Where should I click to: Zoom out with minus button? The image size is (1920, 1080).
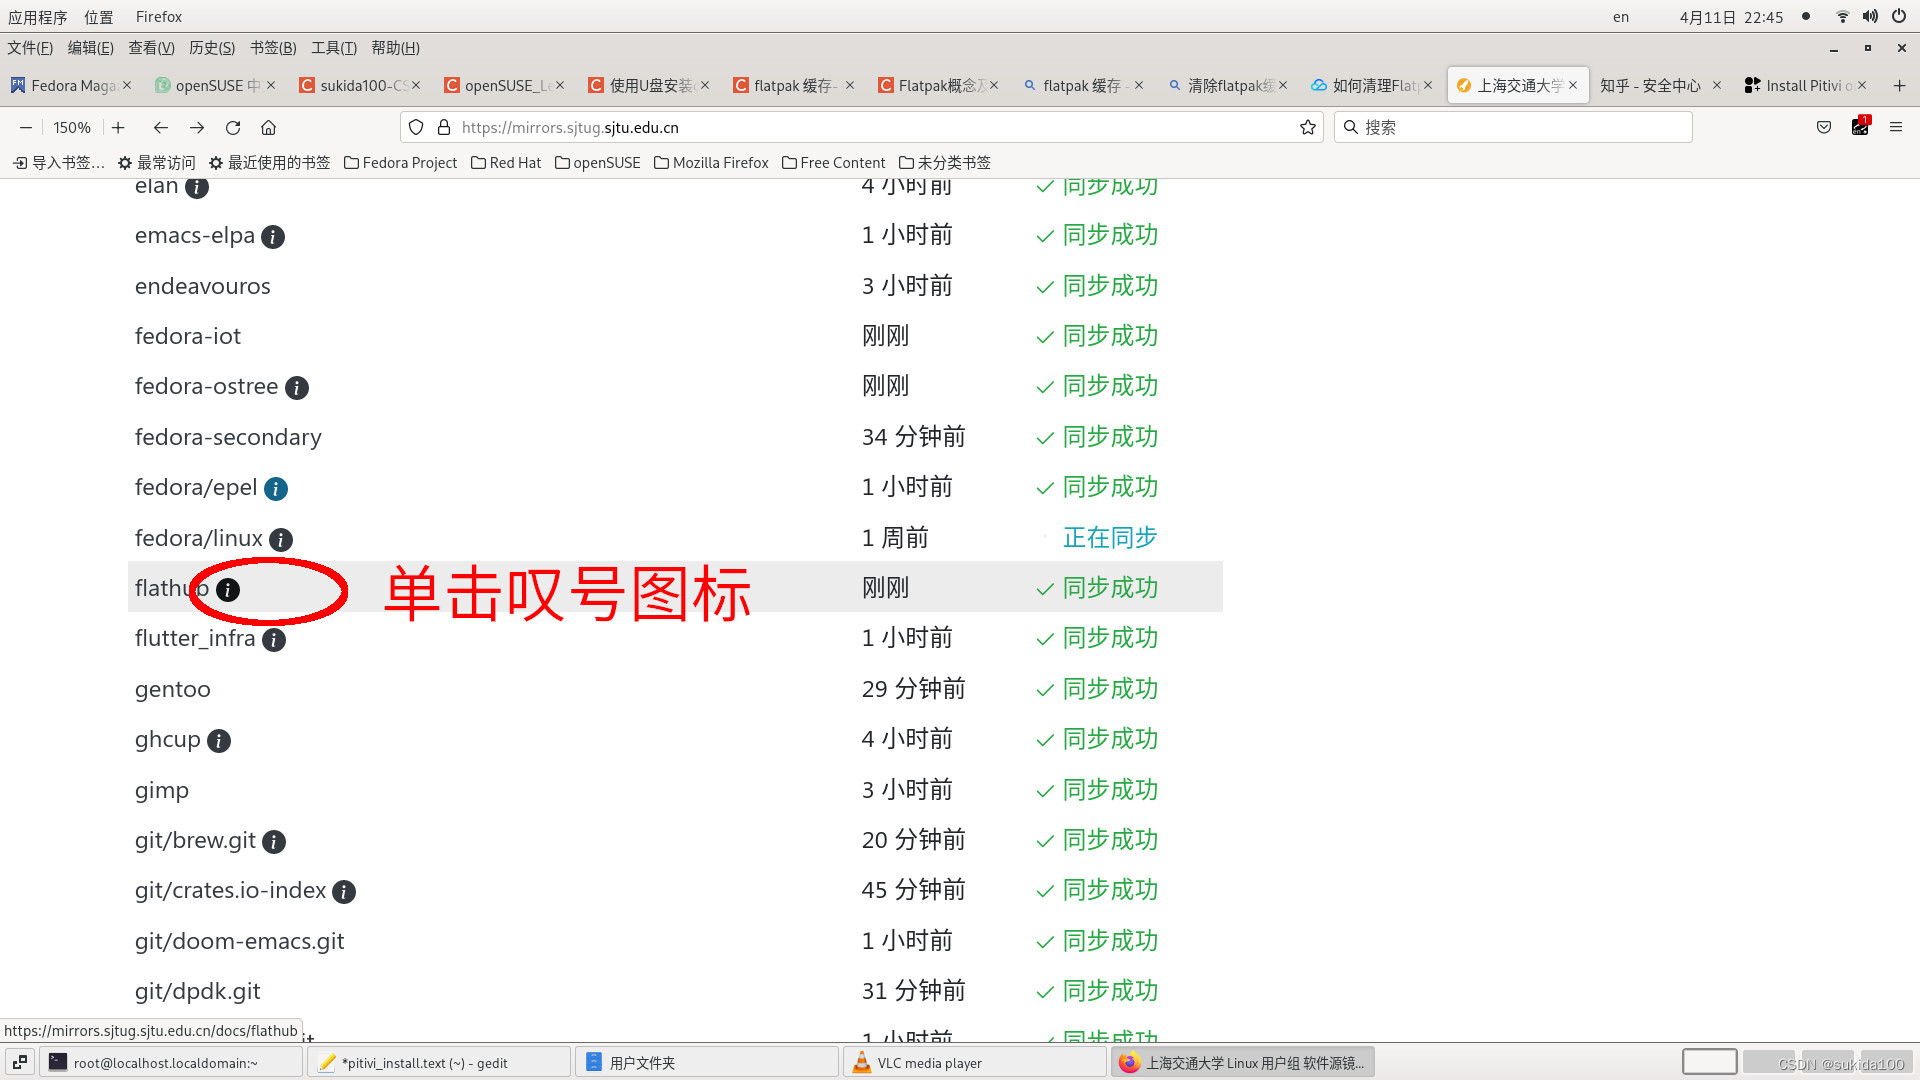(x=26, y=128)
